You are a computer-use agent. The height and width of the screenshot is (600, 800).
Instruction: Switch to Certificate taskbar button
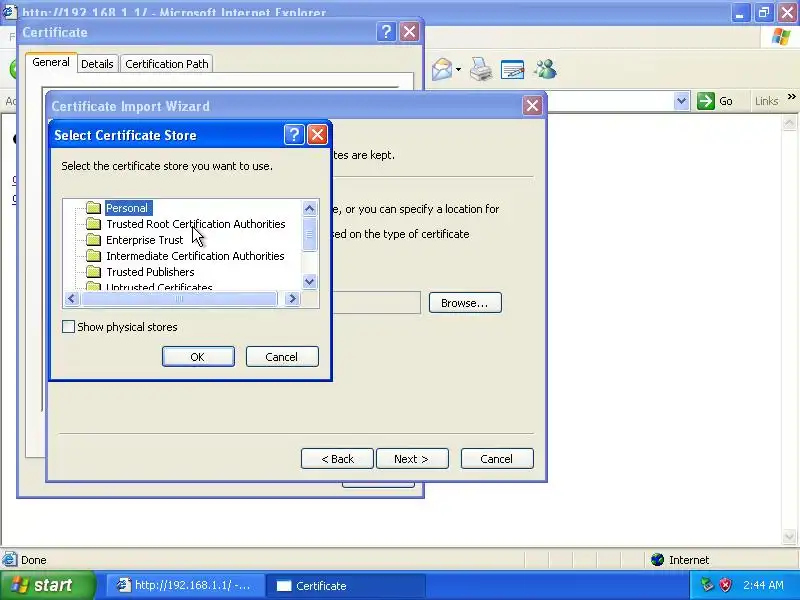pos(346,585)
